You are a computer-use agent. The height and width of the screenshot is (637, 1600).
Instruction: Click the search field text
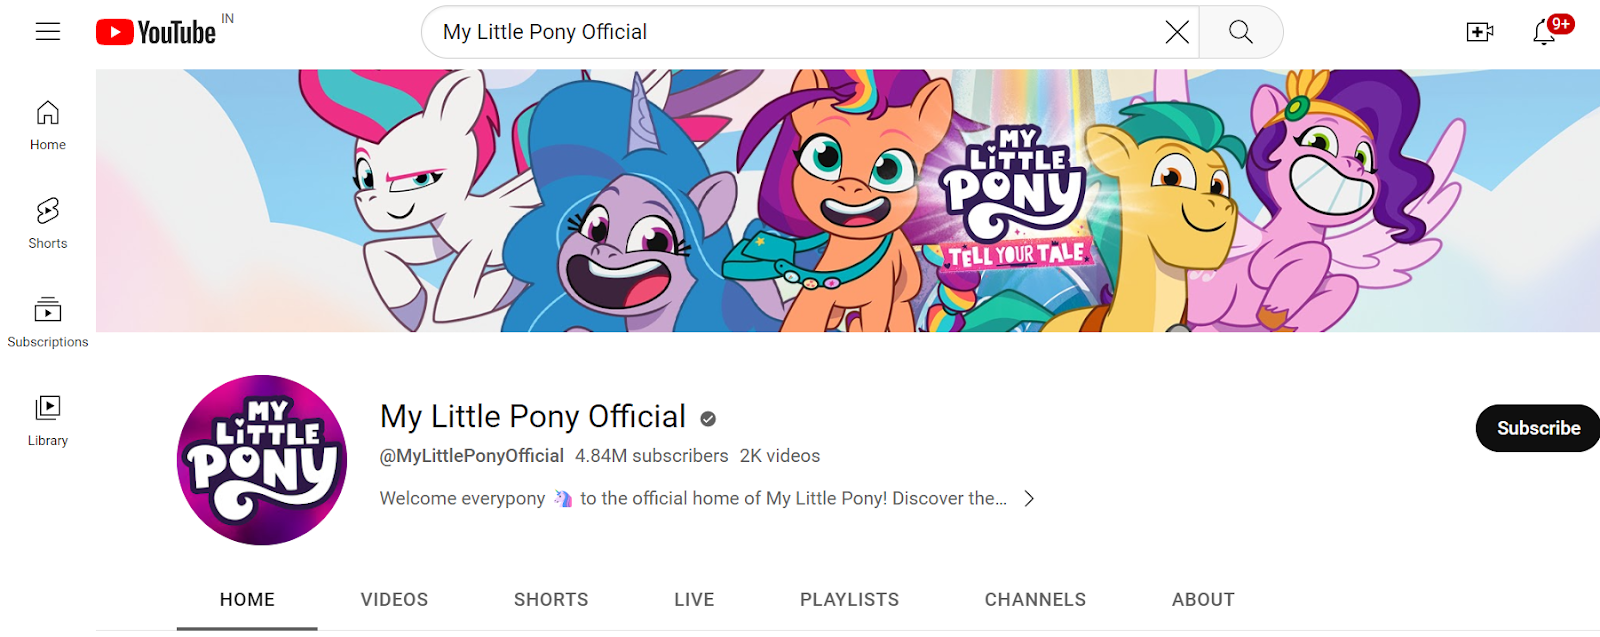coord(545,32)
